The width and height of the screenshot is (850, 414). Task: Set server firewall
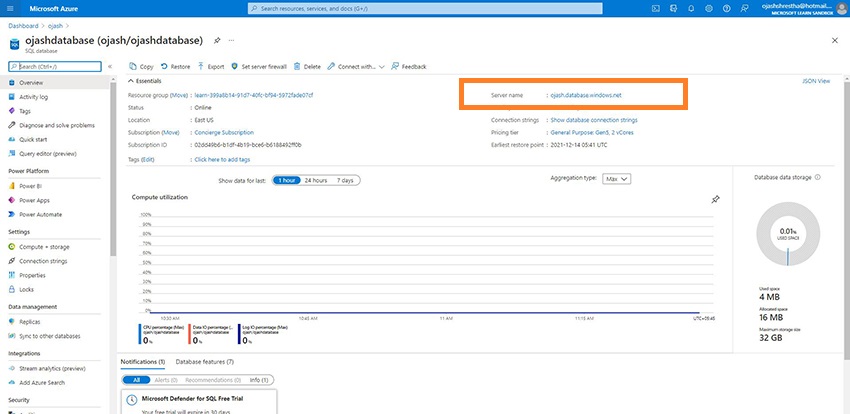point(259,67)
